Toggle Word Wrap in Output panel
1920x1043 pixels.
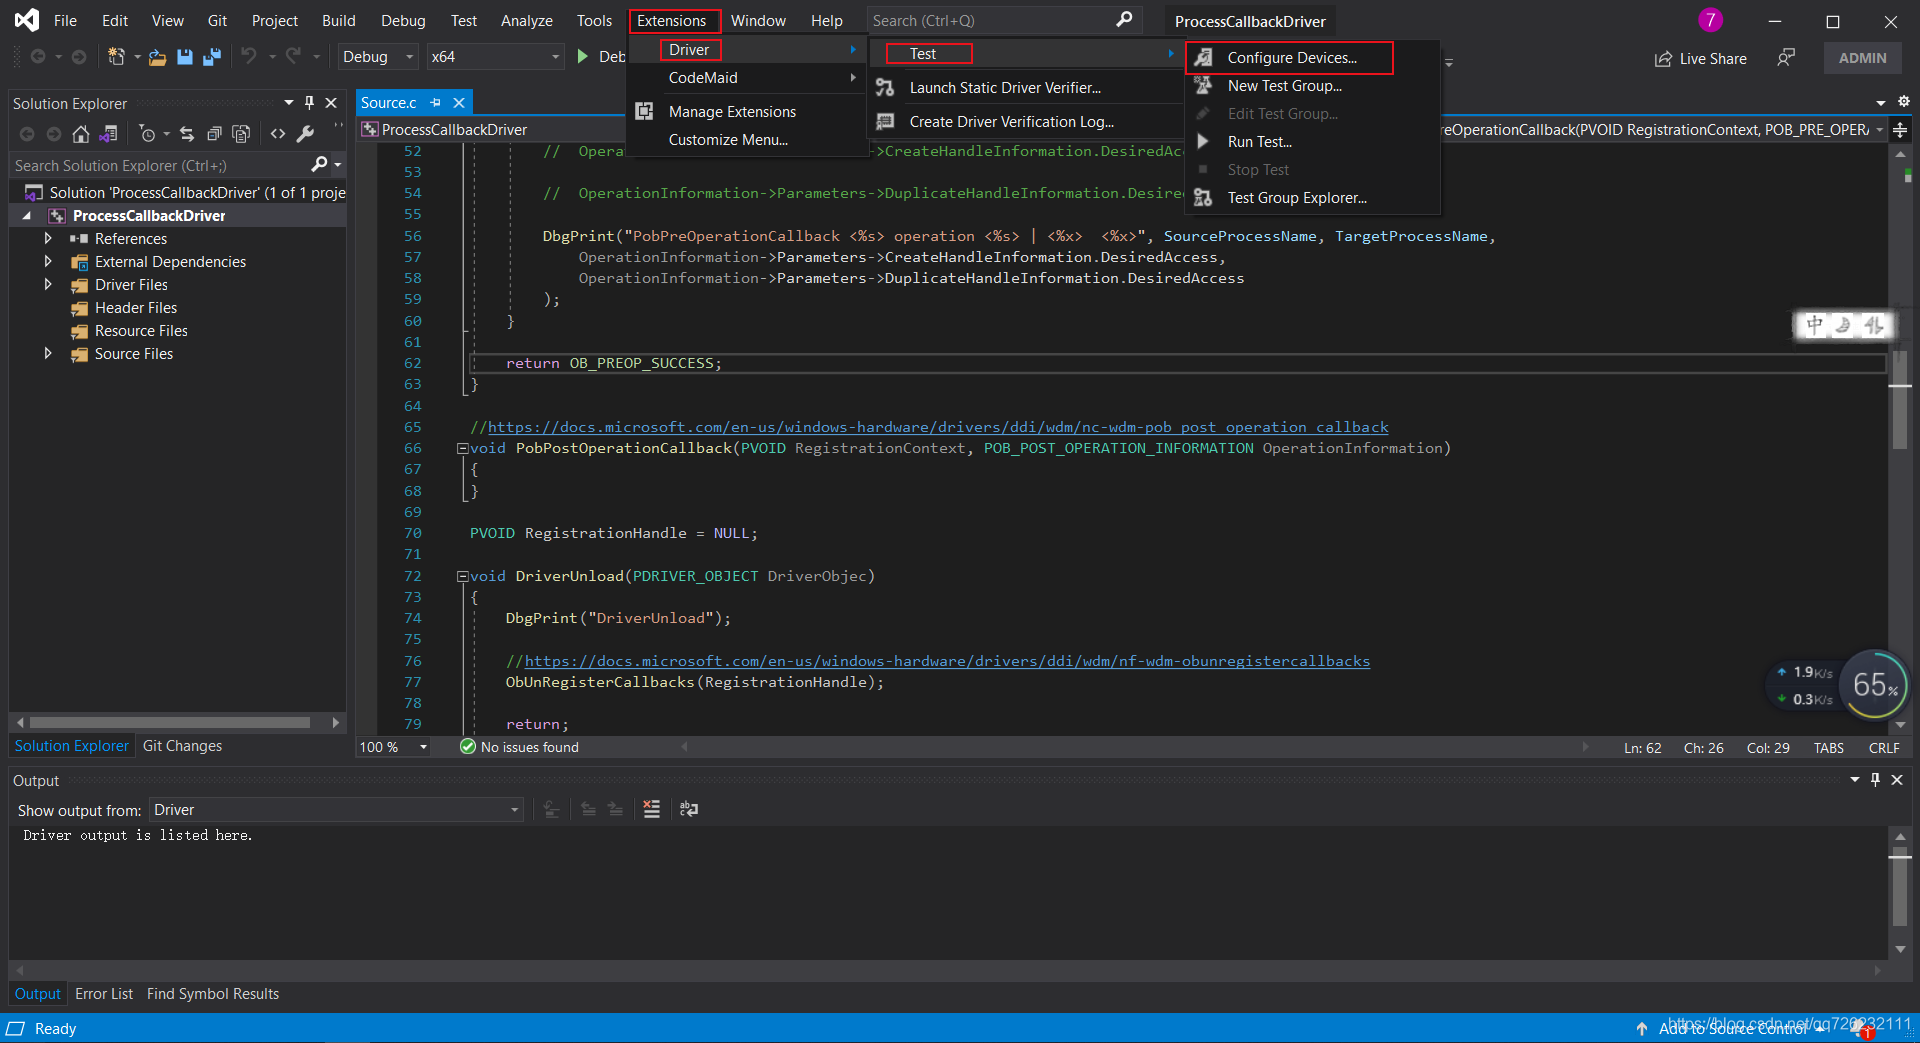pos(689,809)
